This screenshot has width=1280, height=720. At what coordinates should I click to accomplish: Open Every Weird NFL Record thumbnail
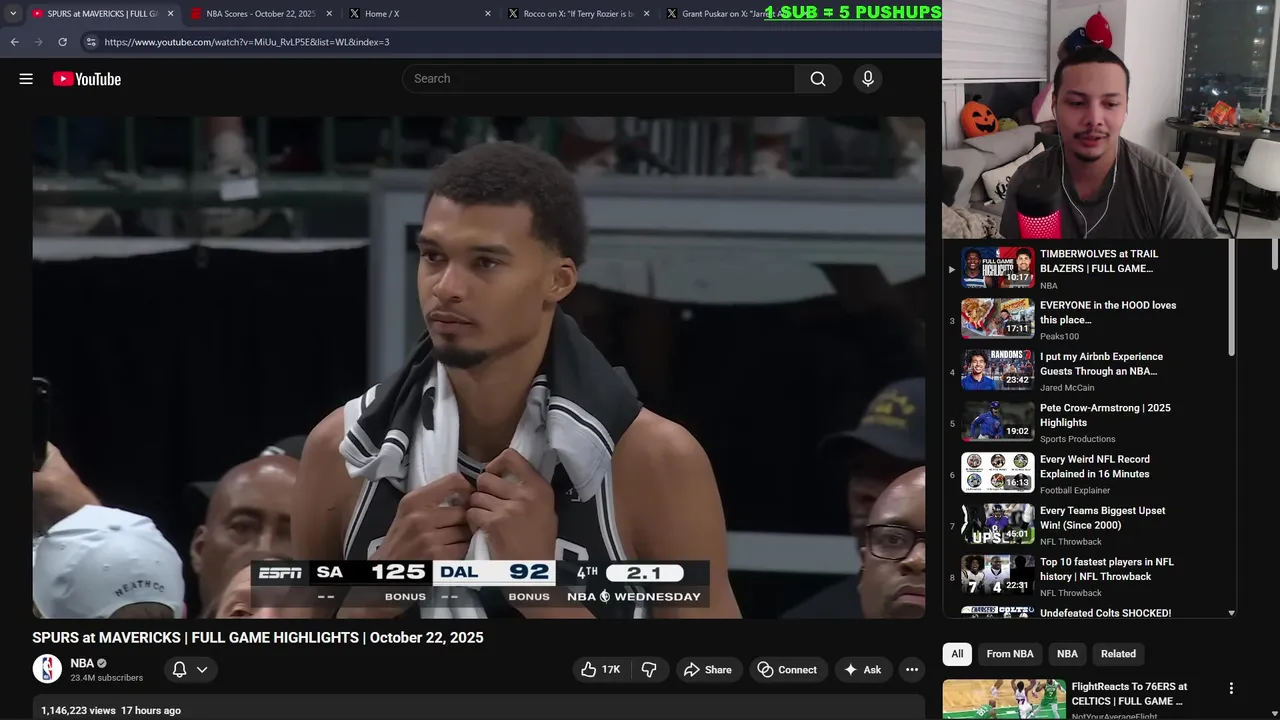point(998,473)
